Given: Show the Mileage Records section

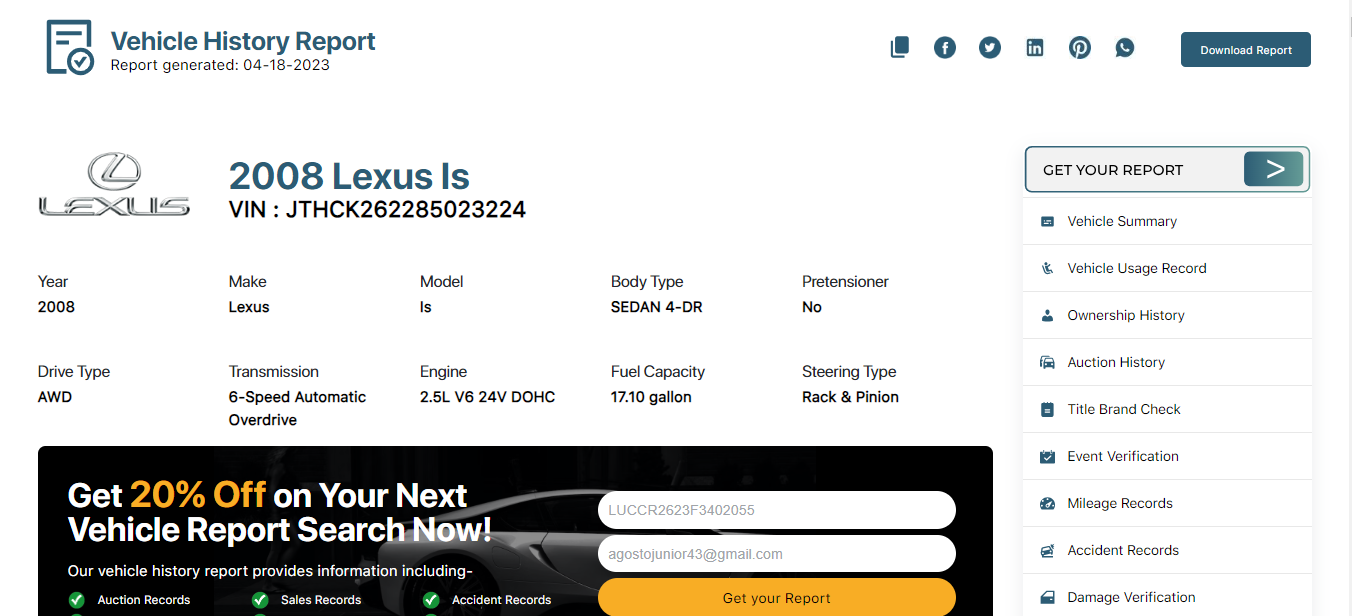Looking at the screenshot, I should pyautogui.click(x=1167, y=503).
